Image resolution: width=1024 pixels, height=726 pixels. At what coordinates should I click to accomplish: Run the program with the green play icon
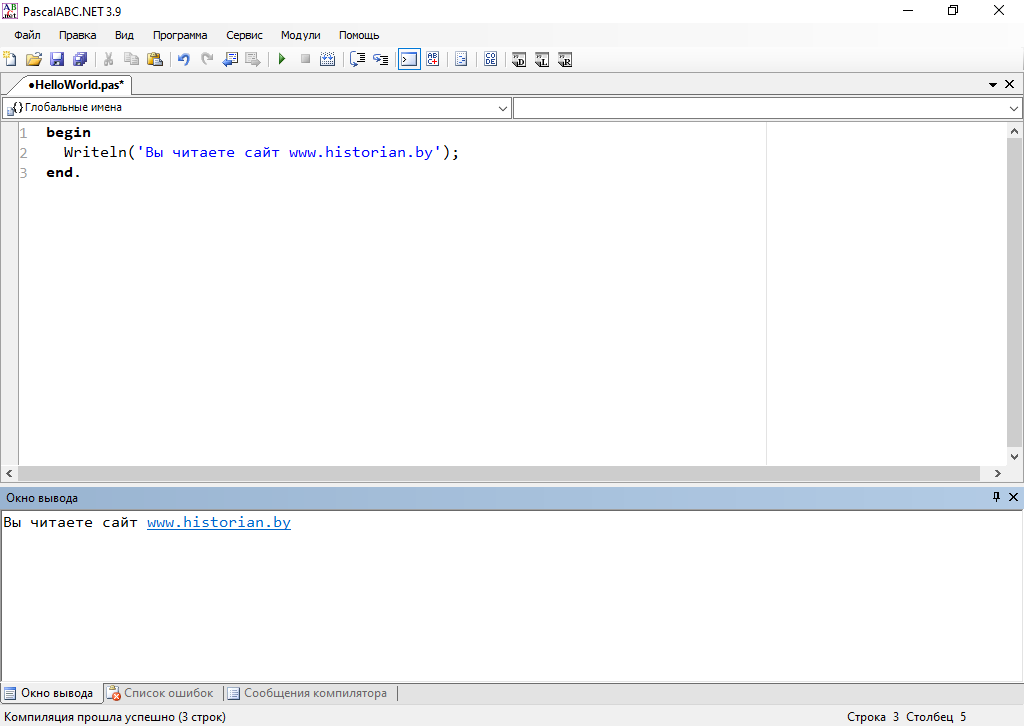coord(282,60)
